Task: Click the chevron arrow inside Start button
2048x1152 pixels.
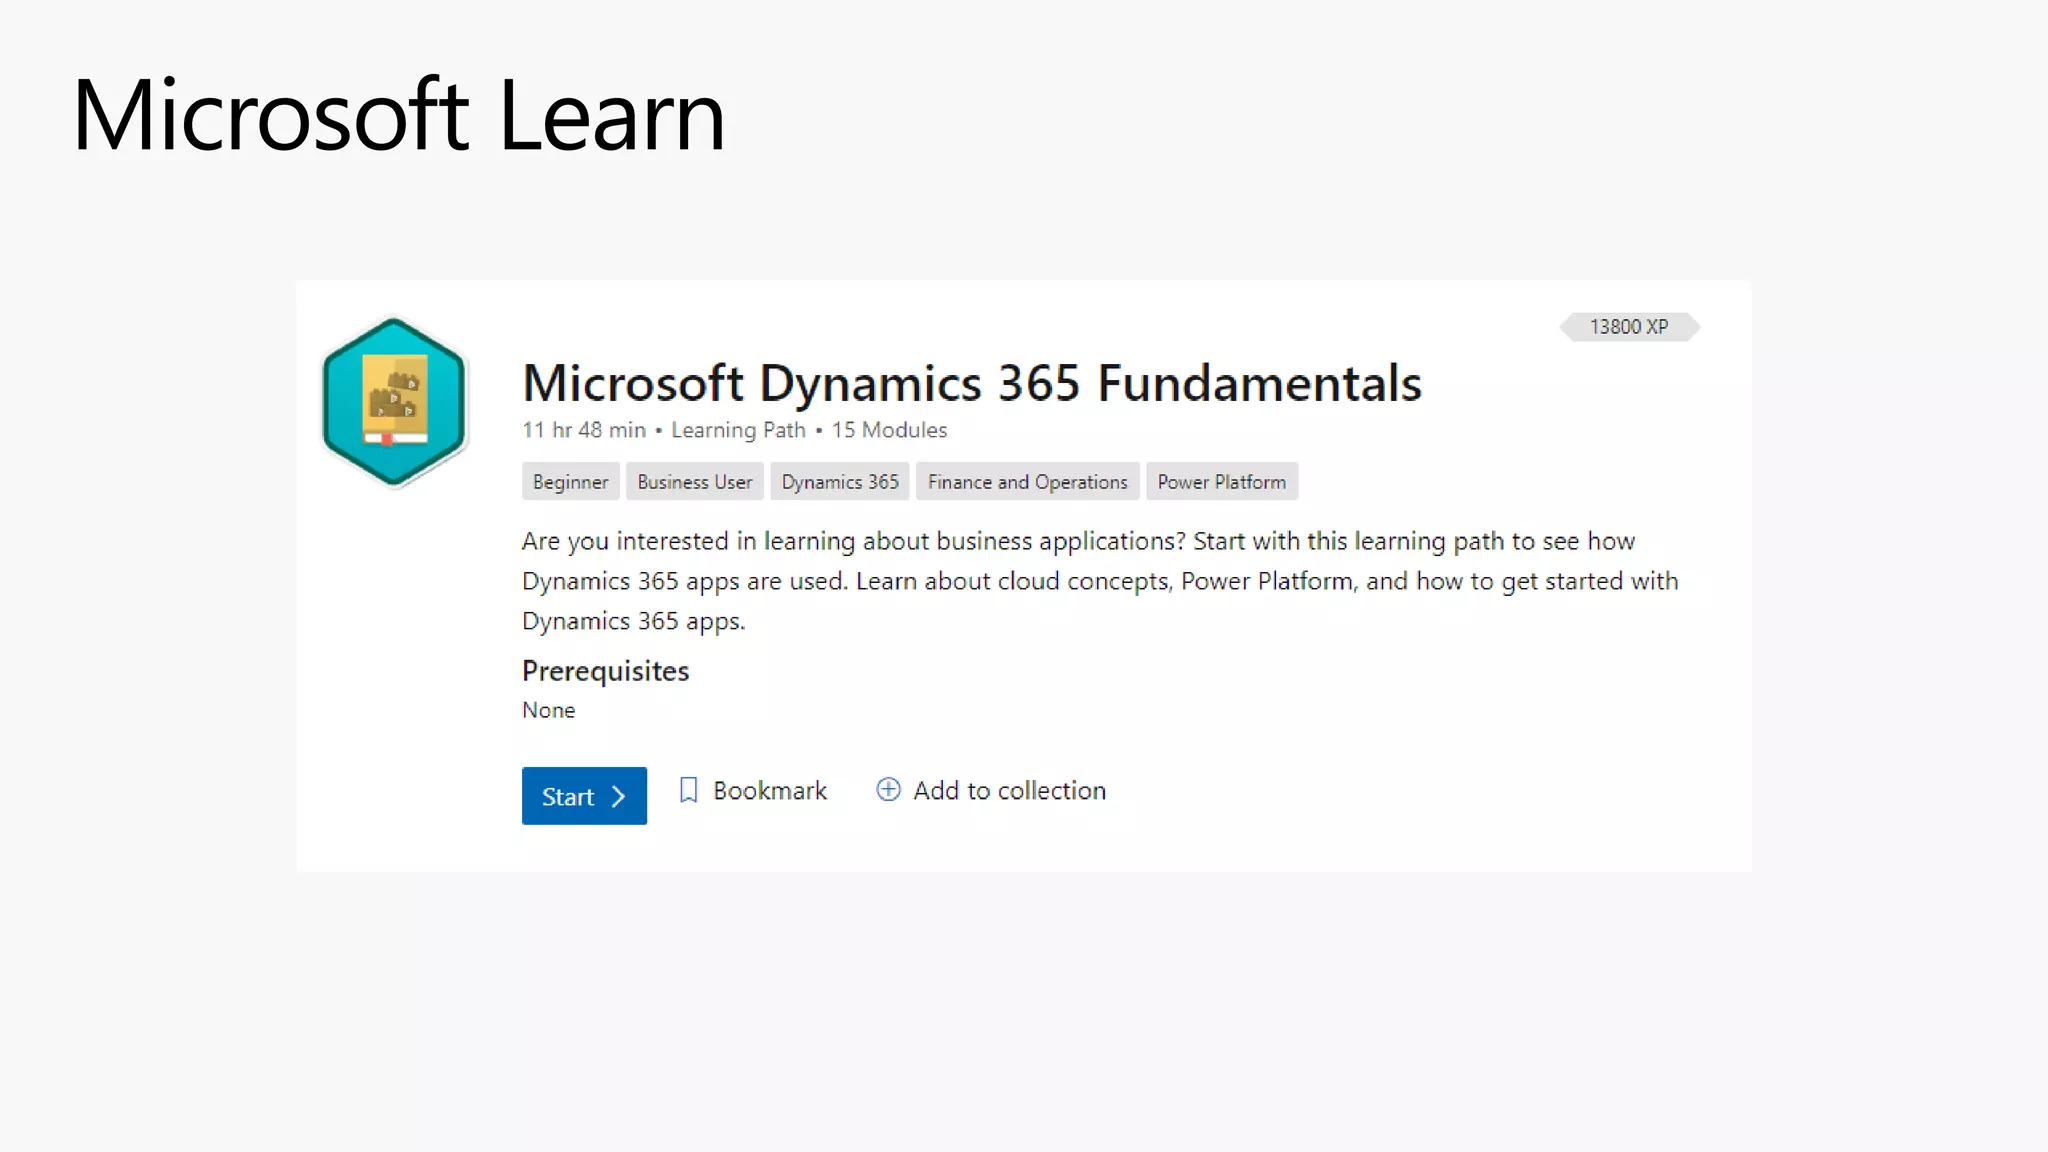Action: [619, 797]
